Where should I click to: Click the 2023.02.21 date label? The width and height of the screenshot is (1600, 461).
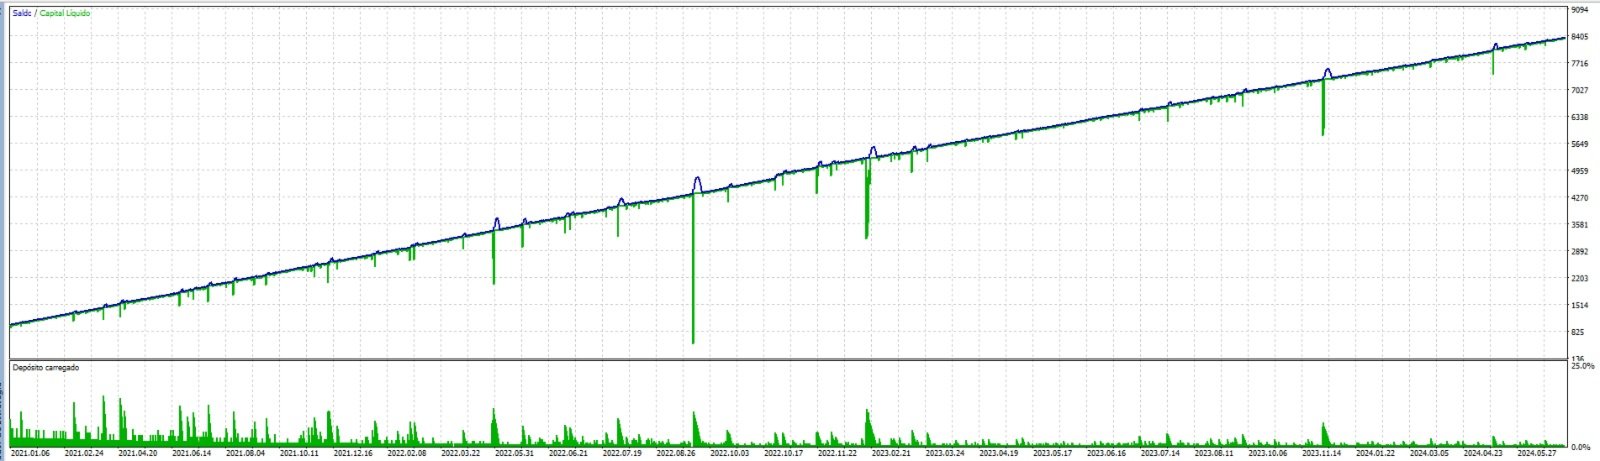pos(892,453)
